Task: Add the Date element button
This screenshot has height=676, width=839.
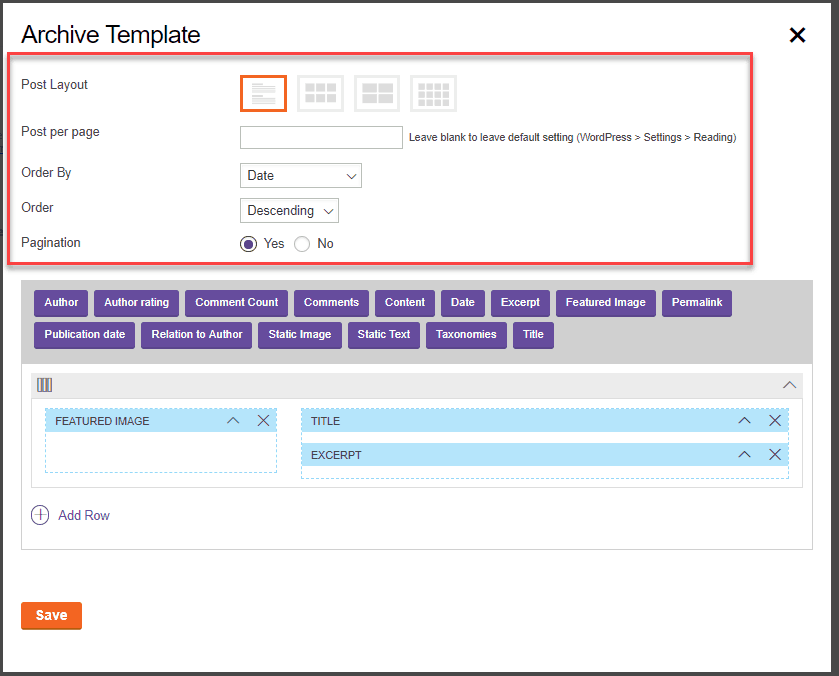Action: coord(463,303)
